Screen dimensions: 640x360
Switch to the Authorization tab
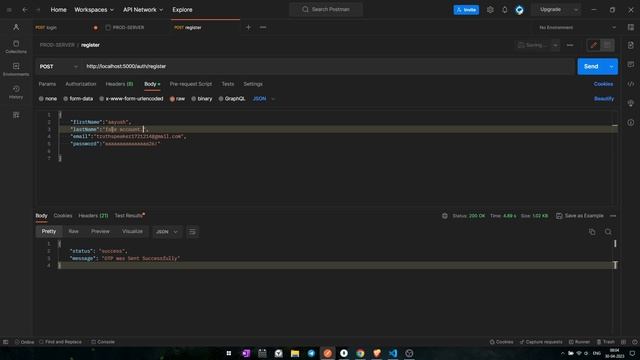pos(81,84)
